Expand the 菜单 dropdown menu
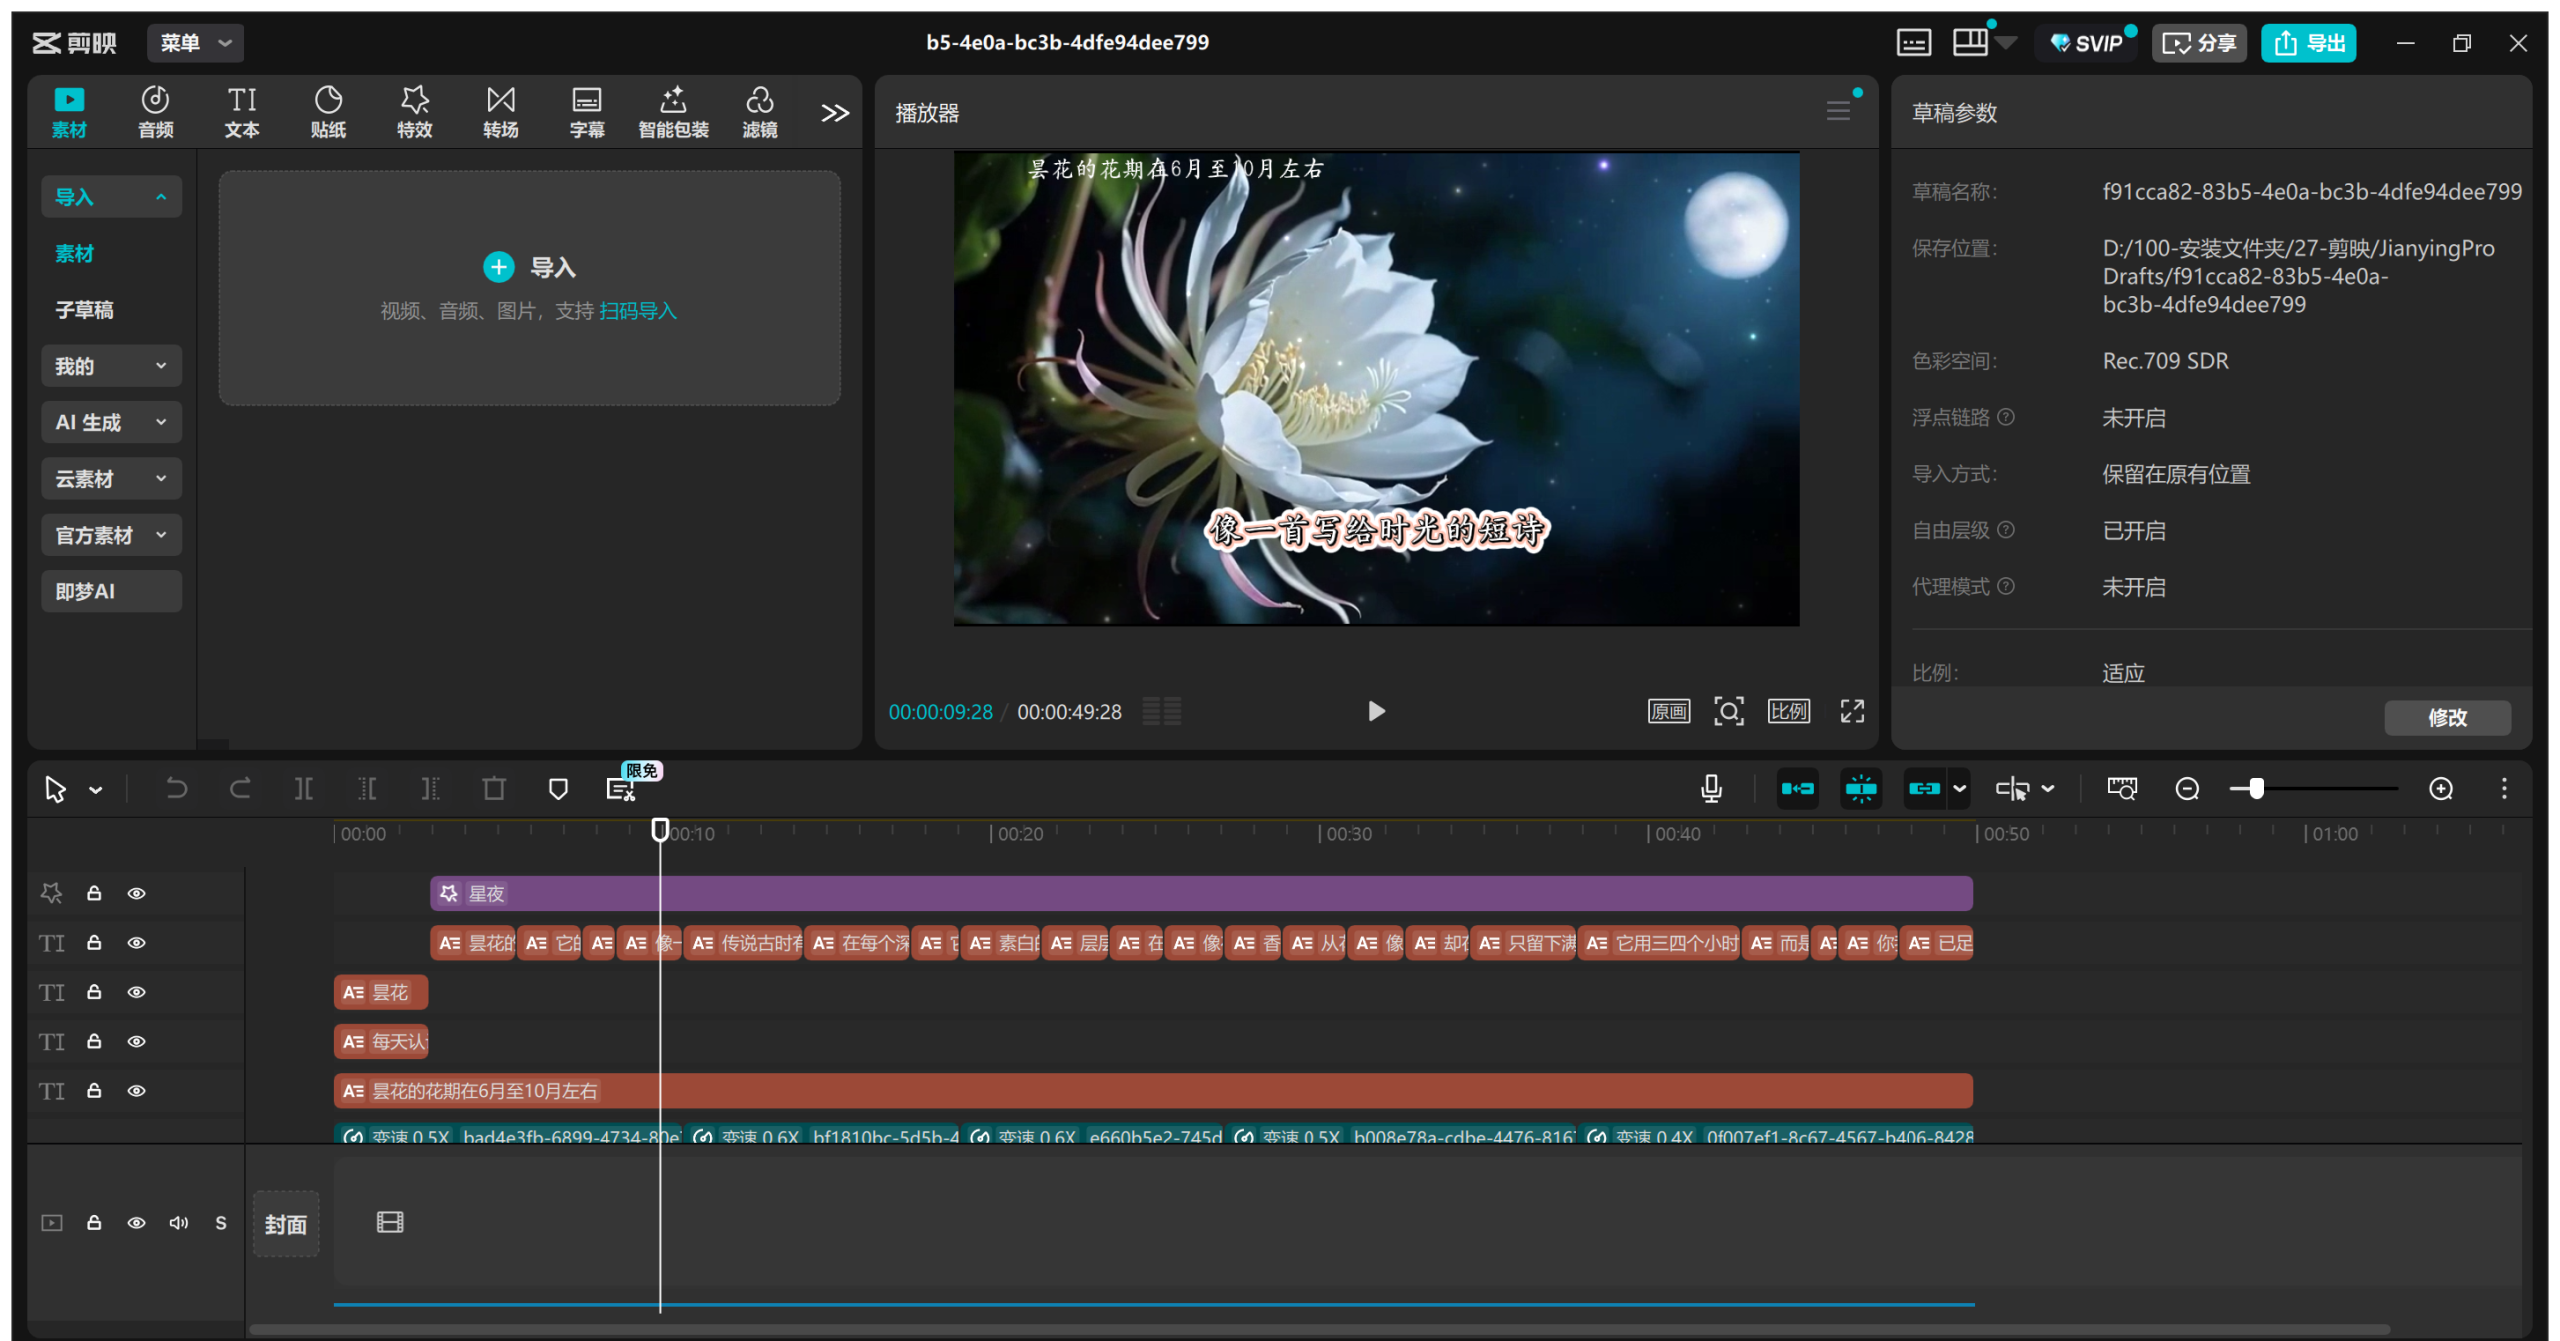Screen dimensions: 2560x1341 click(x=196, y=43)
